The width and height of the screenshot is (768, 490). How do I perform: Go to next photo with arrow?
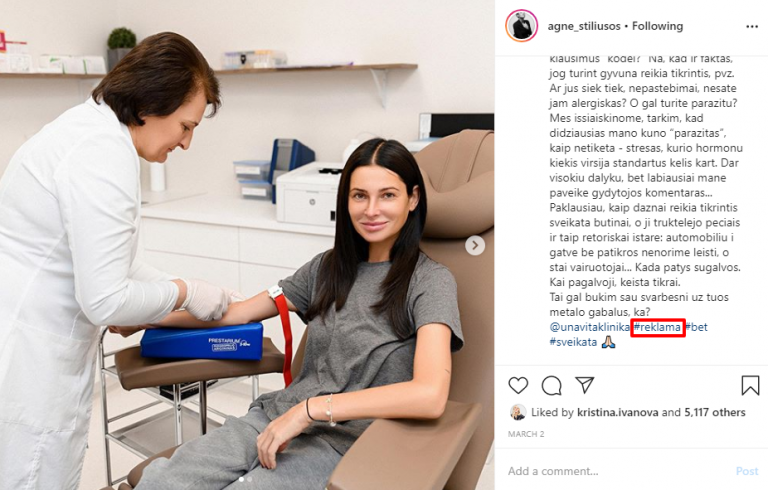(475, 245)
